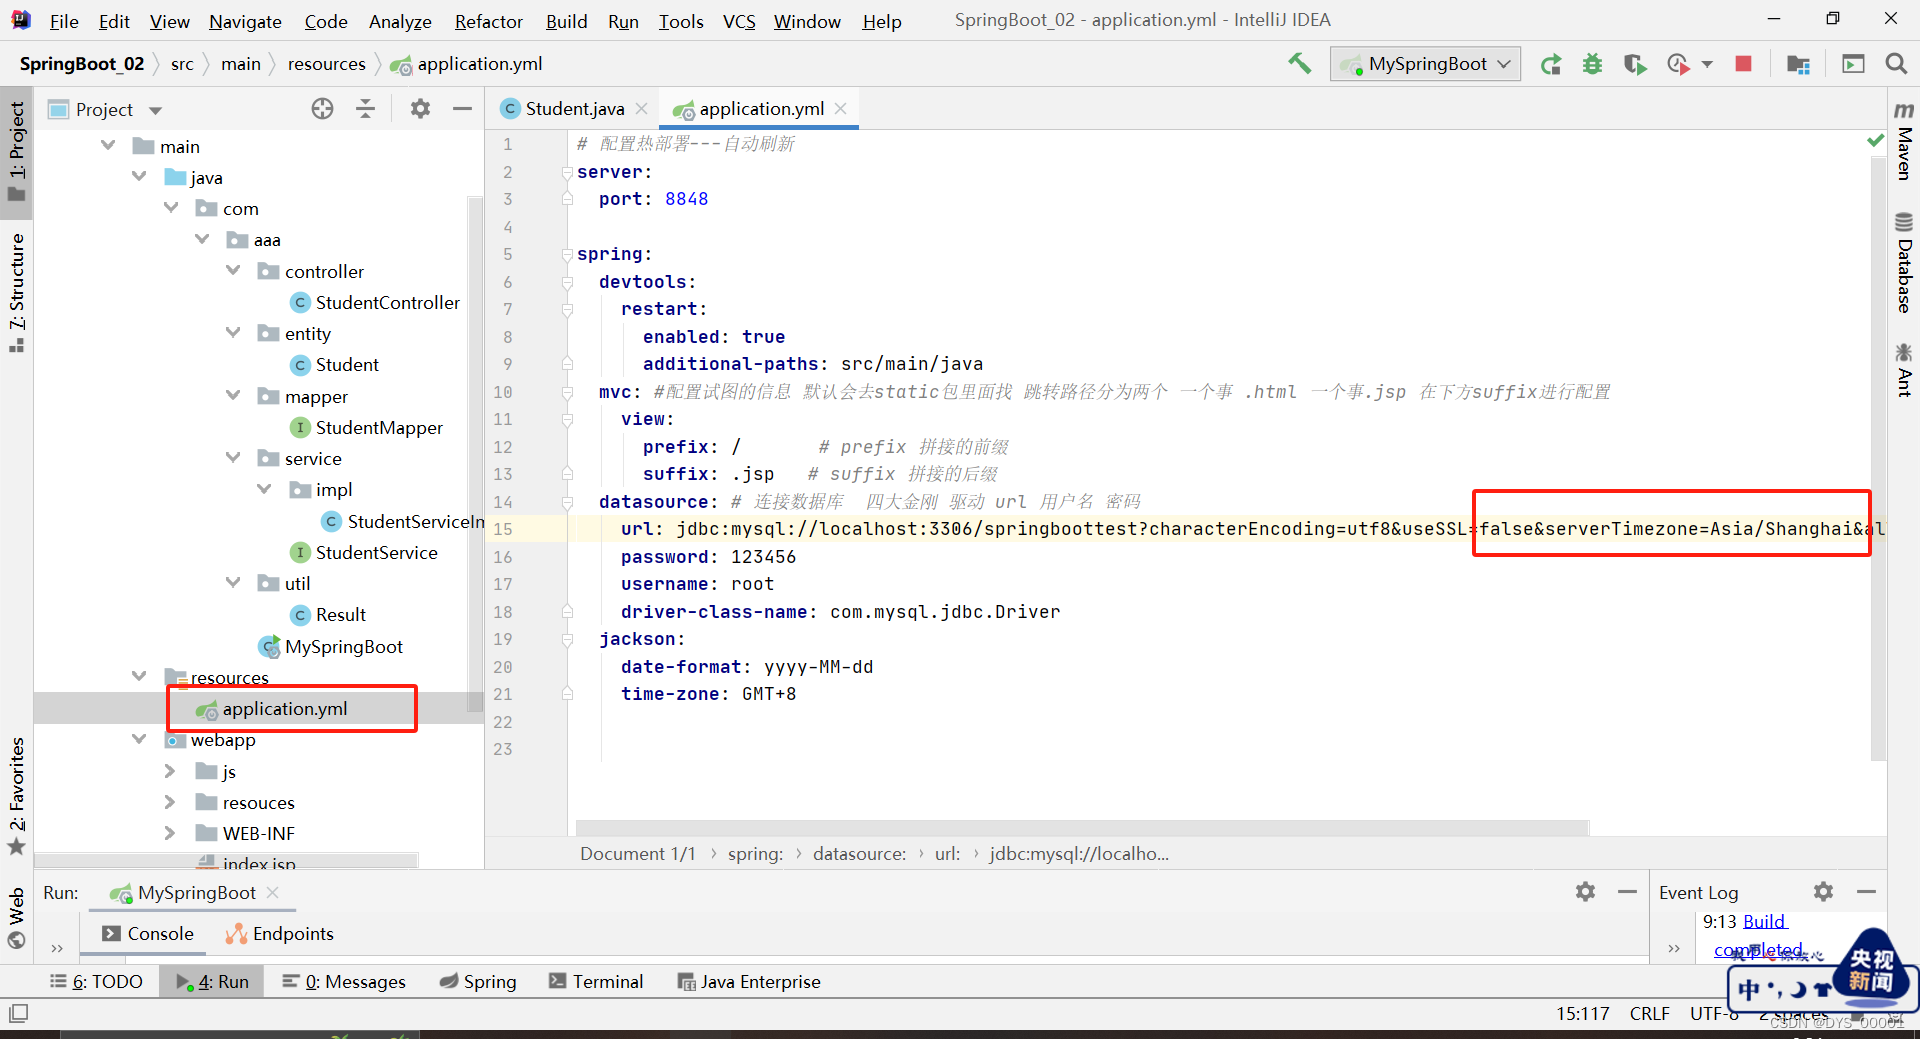Click the CRLF line separator in status bar
The height and width of the screenshot is (1039, 1920).
point(1649,1013)
